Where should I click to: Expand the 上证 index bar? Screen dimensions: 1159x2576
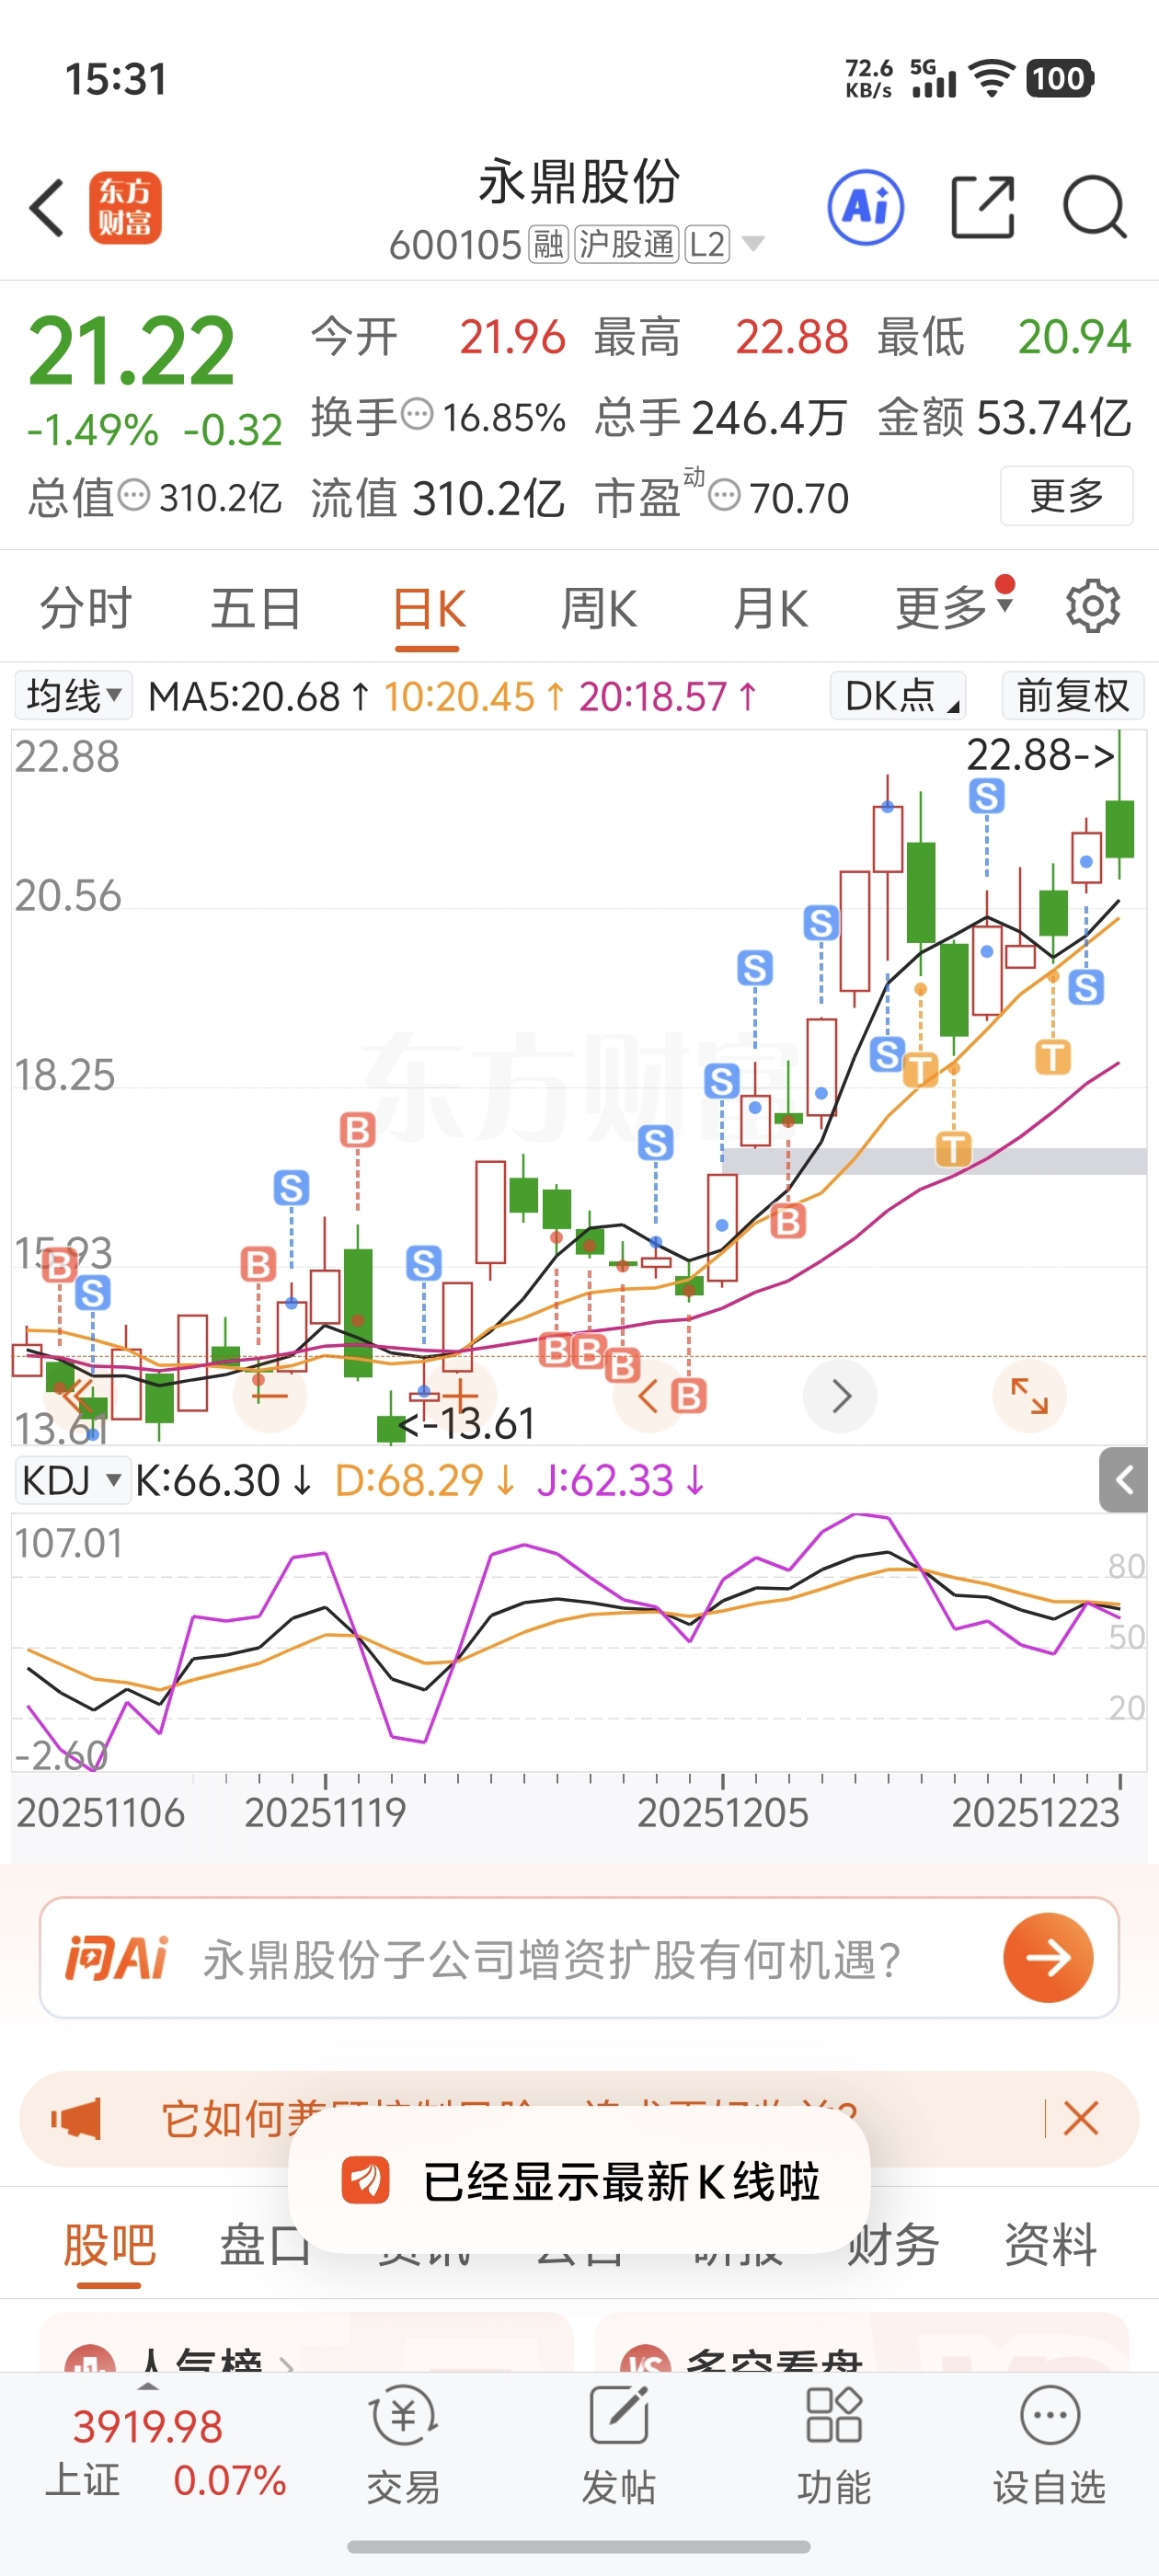[x=148, y=2386]
